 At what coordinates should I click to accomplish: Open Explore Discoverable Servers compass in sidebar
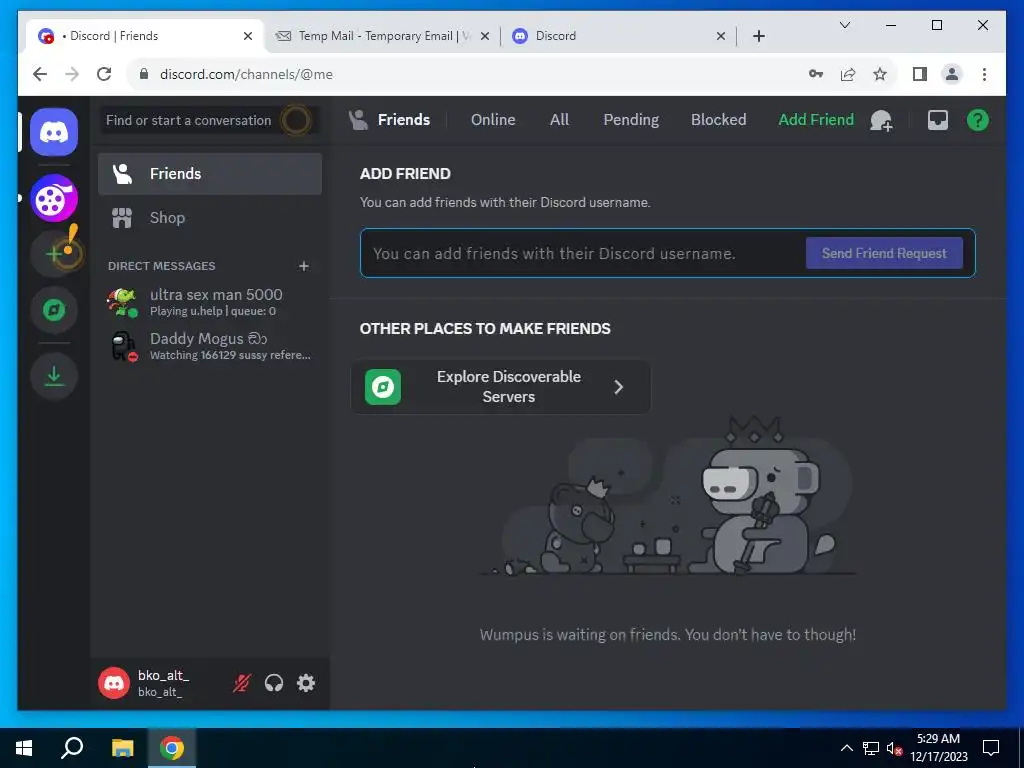[x=54, y=310]
